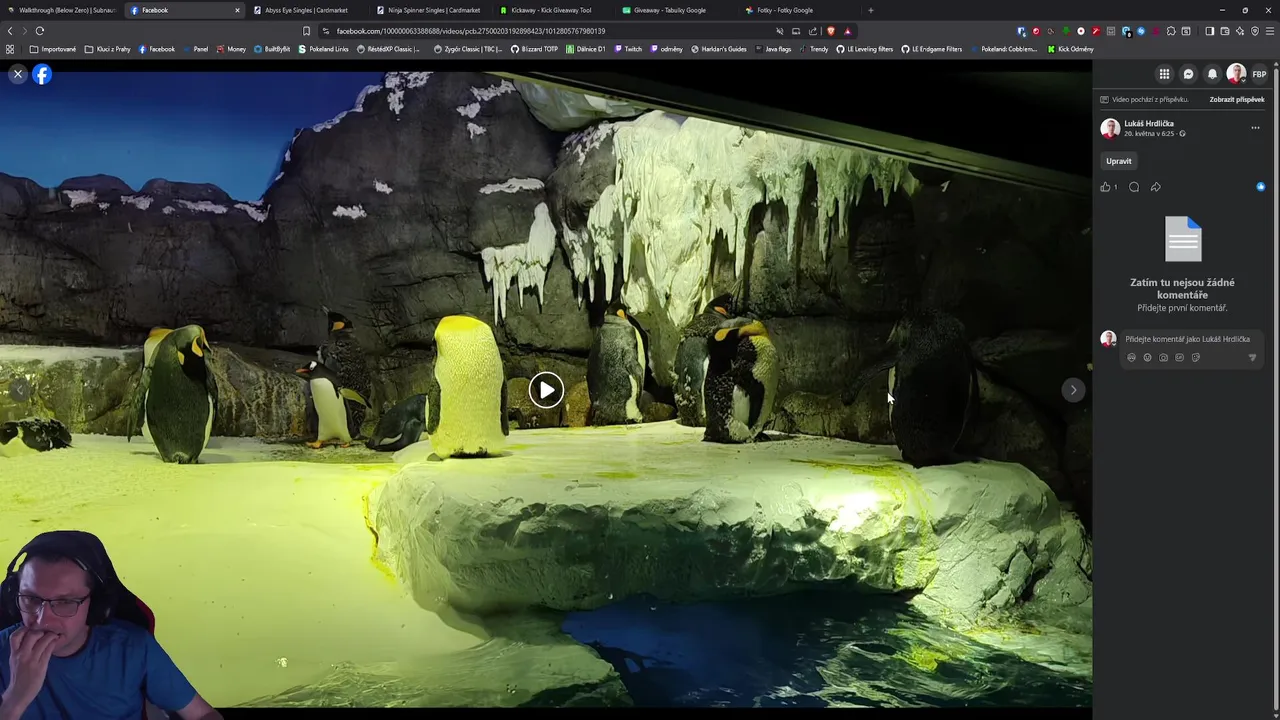Go to the next media arrow
Screen dimensions: 1280x720
tap(1073, 390)
